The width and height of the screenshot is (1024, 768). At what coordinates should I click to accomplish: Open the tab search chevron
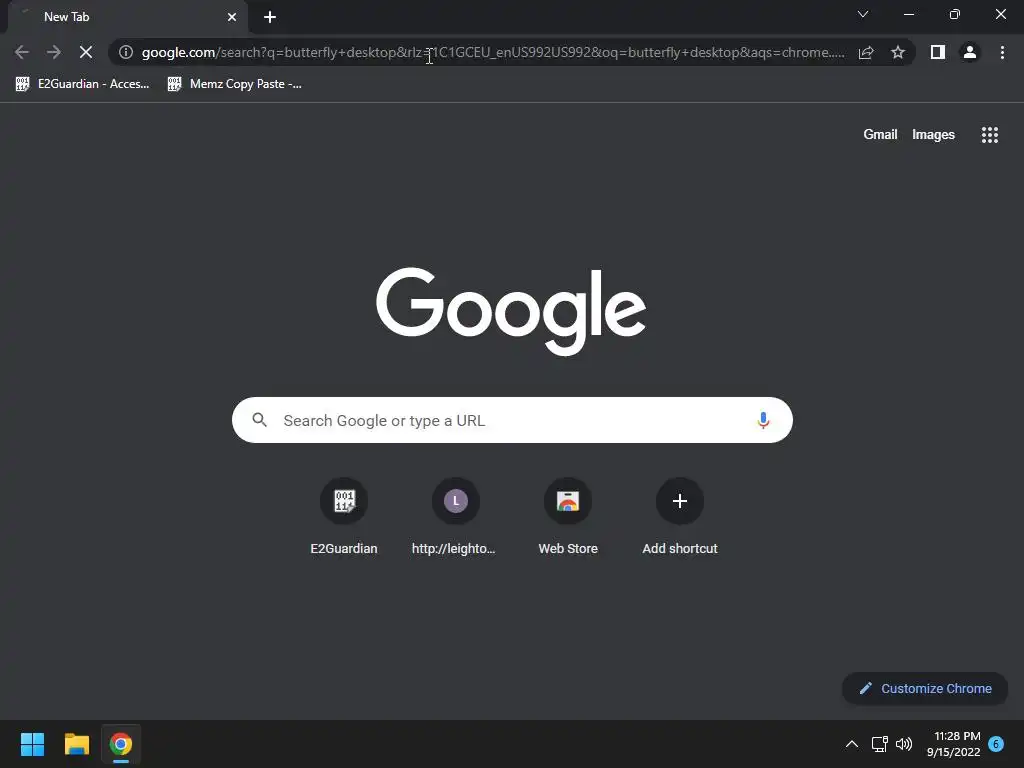[x=863, y=14]
